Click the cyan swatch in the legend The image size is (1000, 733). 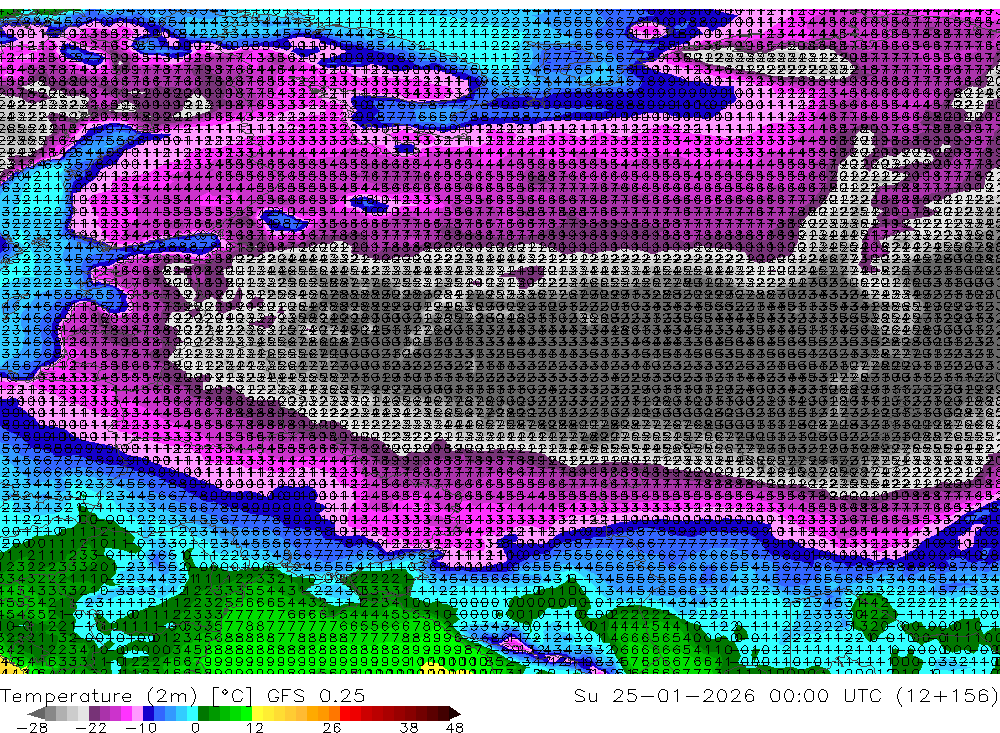tap(192, 713)
